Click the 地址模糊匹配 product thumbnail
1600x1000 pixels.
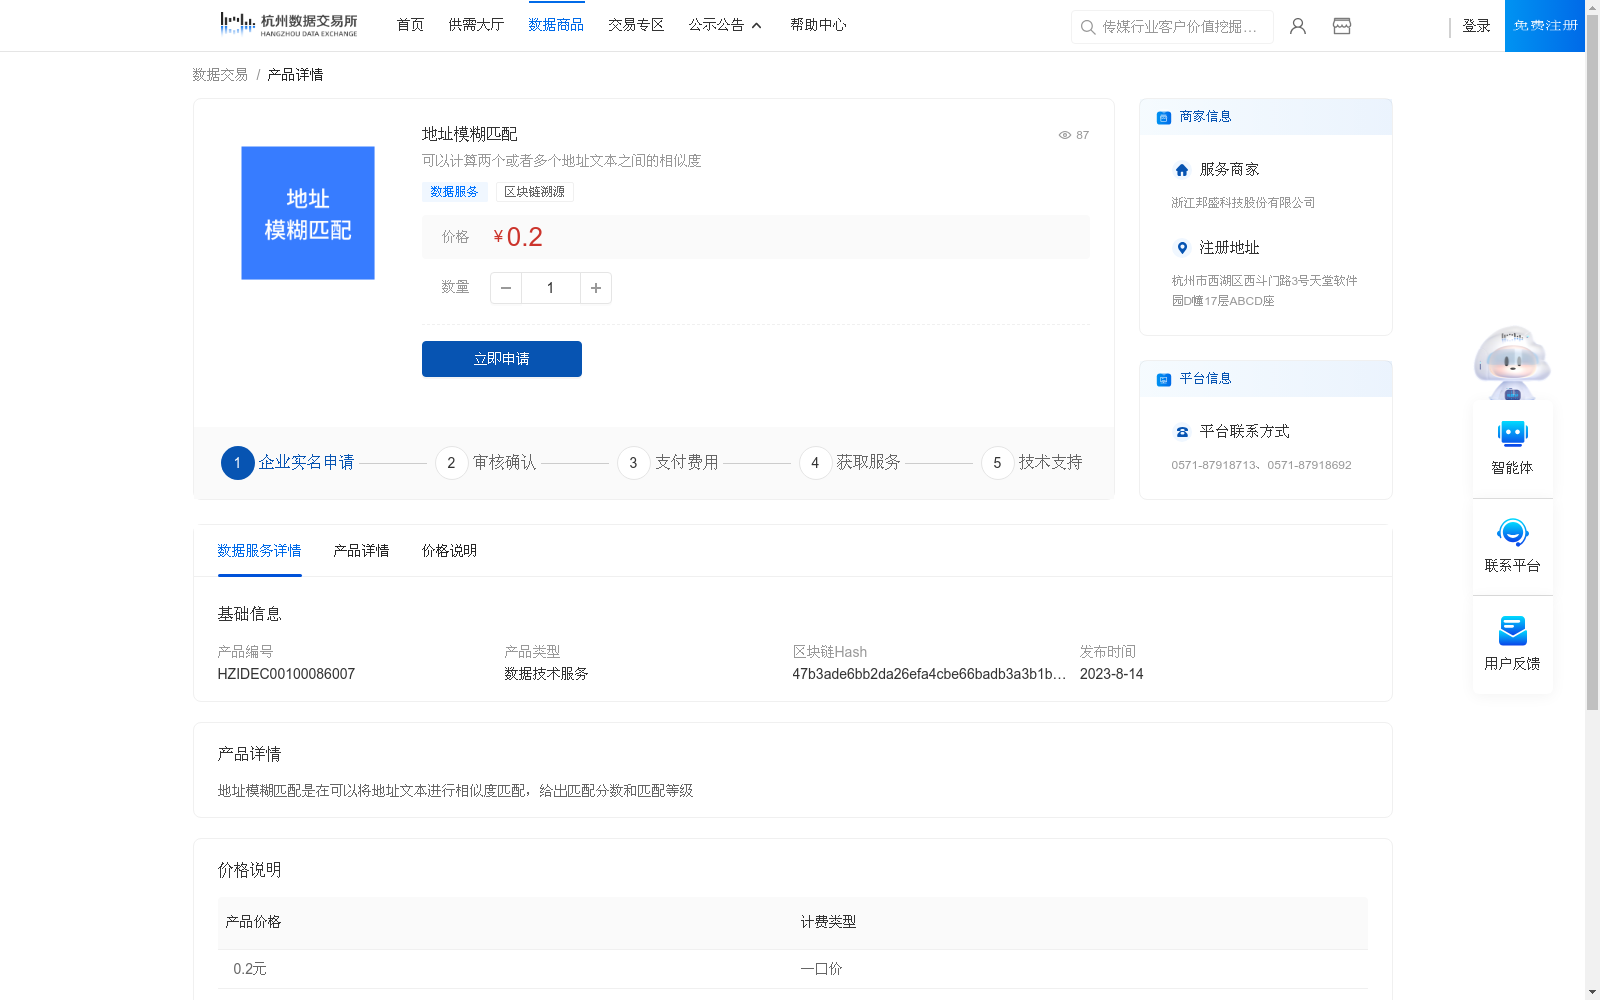308,213
